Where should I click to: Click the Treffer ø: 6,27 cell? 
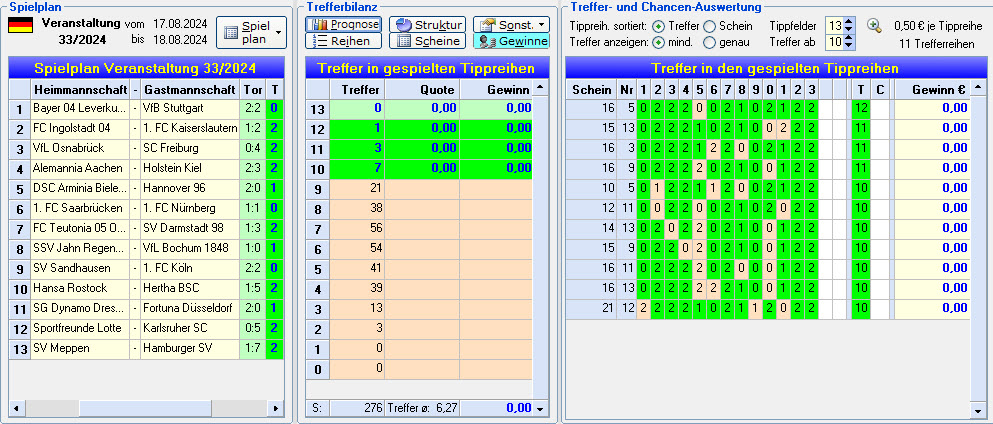click(x=422, y=408)
